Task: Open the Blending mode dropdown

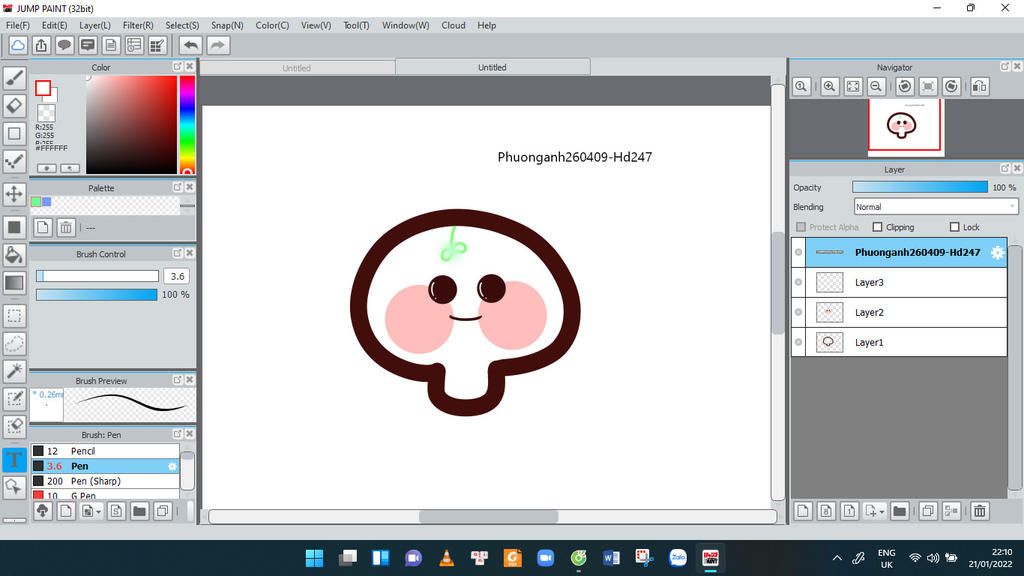Action: pos(935,207)
